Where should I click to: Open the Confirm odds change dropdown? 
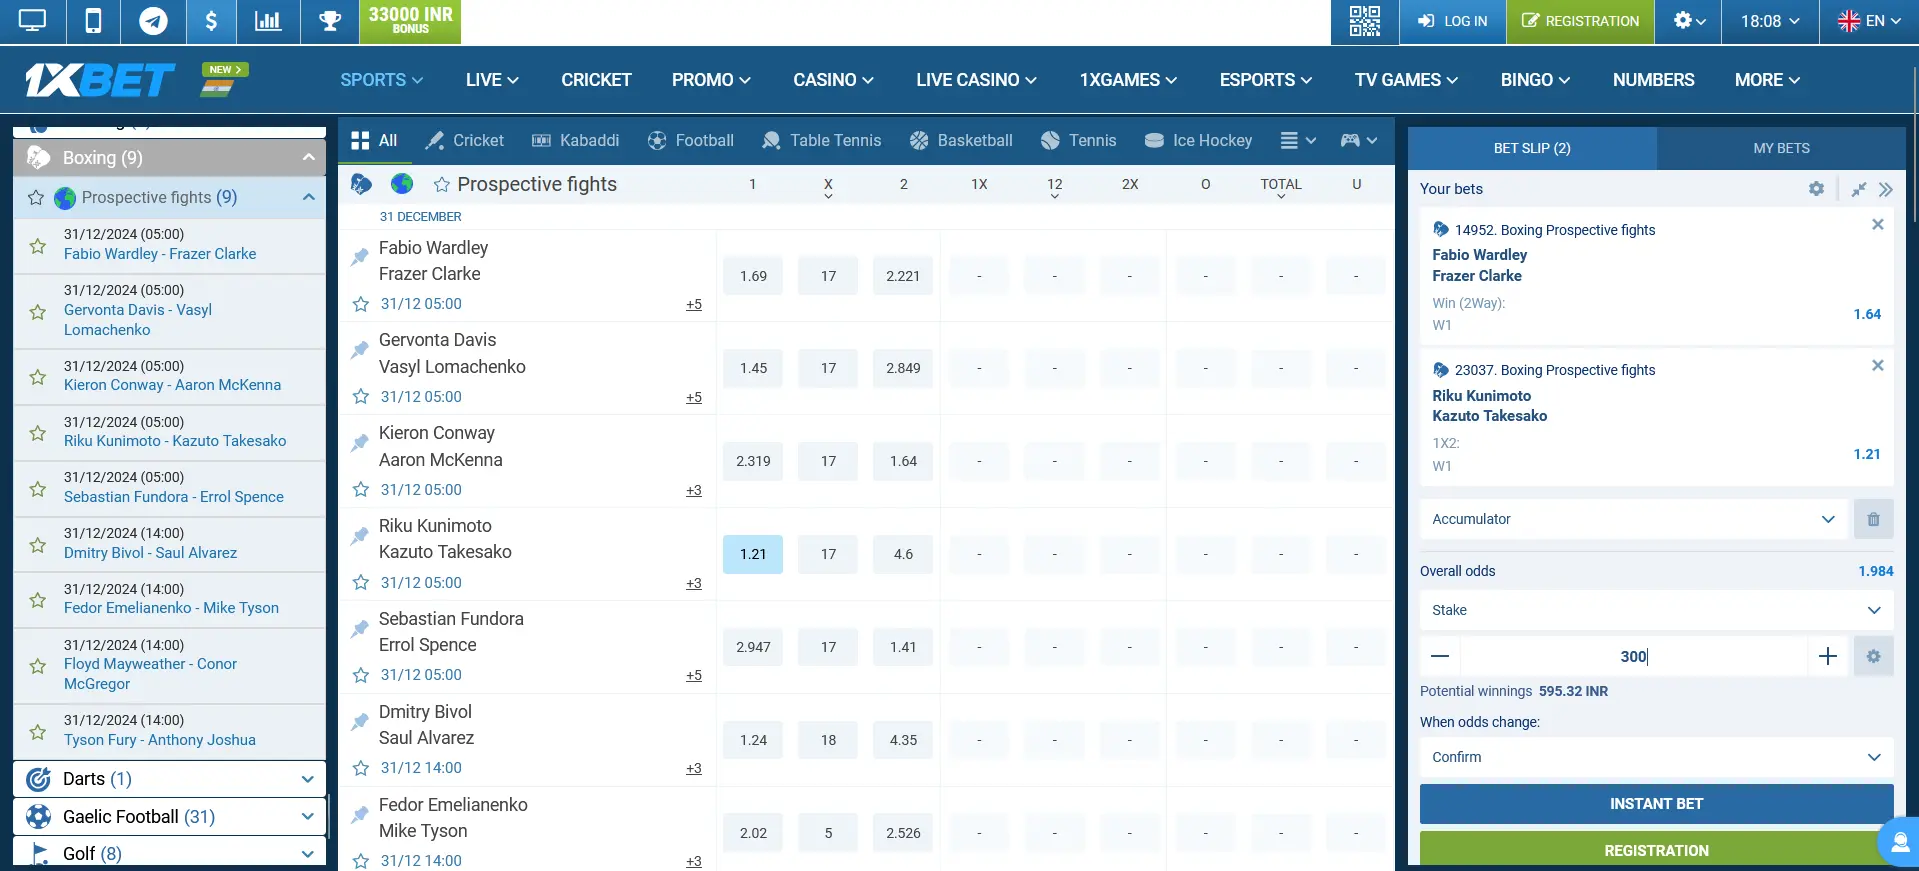pyautogui.click(x=1657, y=757)
